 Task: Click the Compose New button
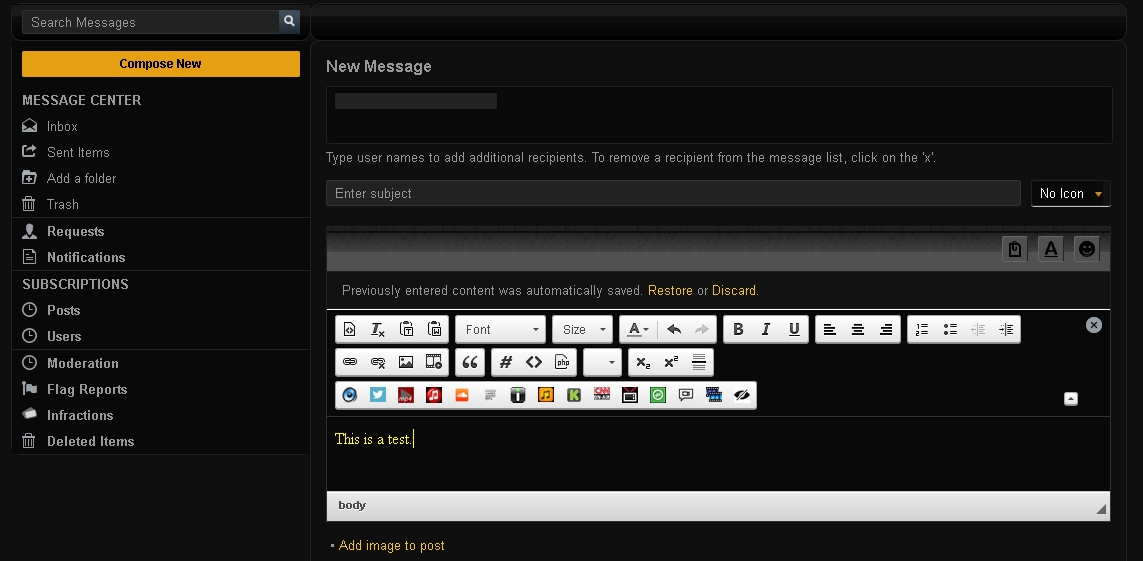160,64
